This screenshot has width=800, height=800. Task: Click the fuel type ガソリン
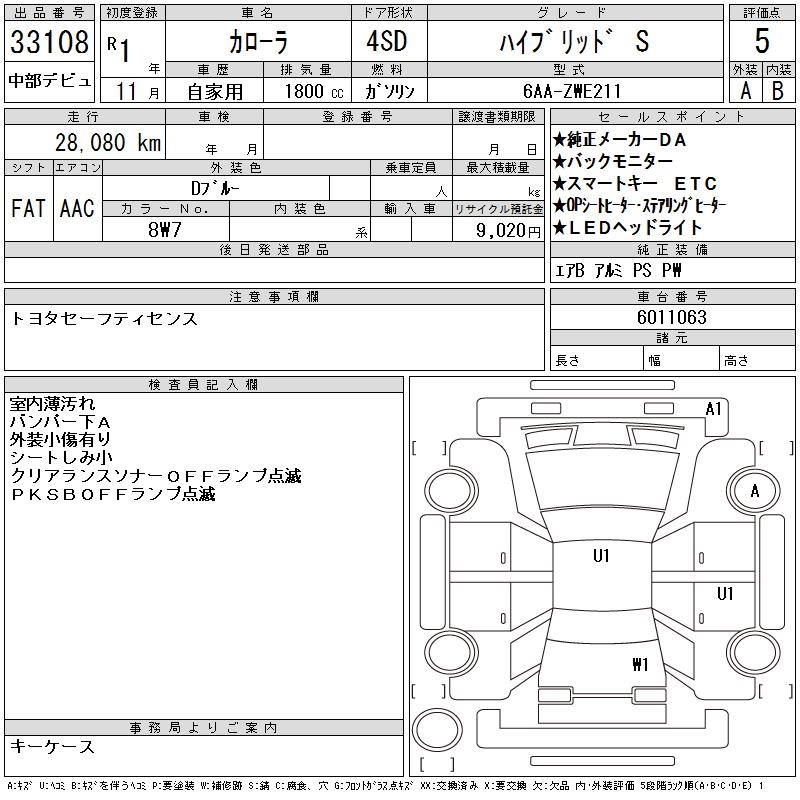(x=390, y=91)
